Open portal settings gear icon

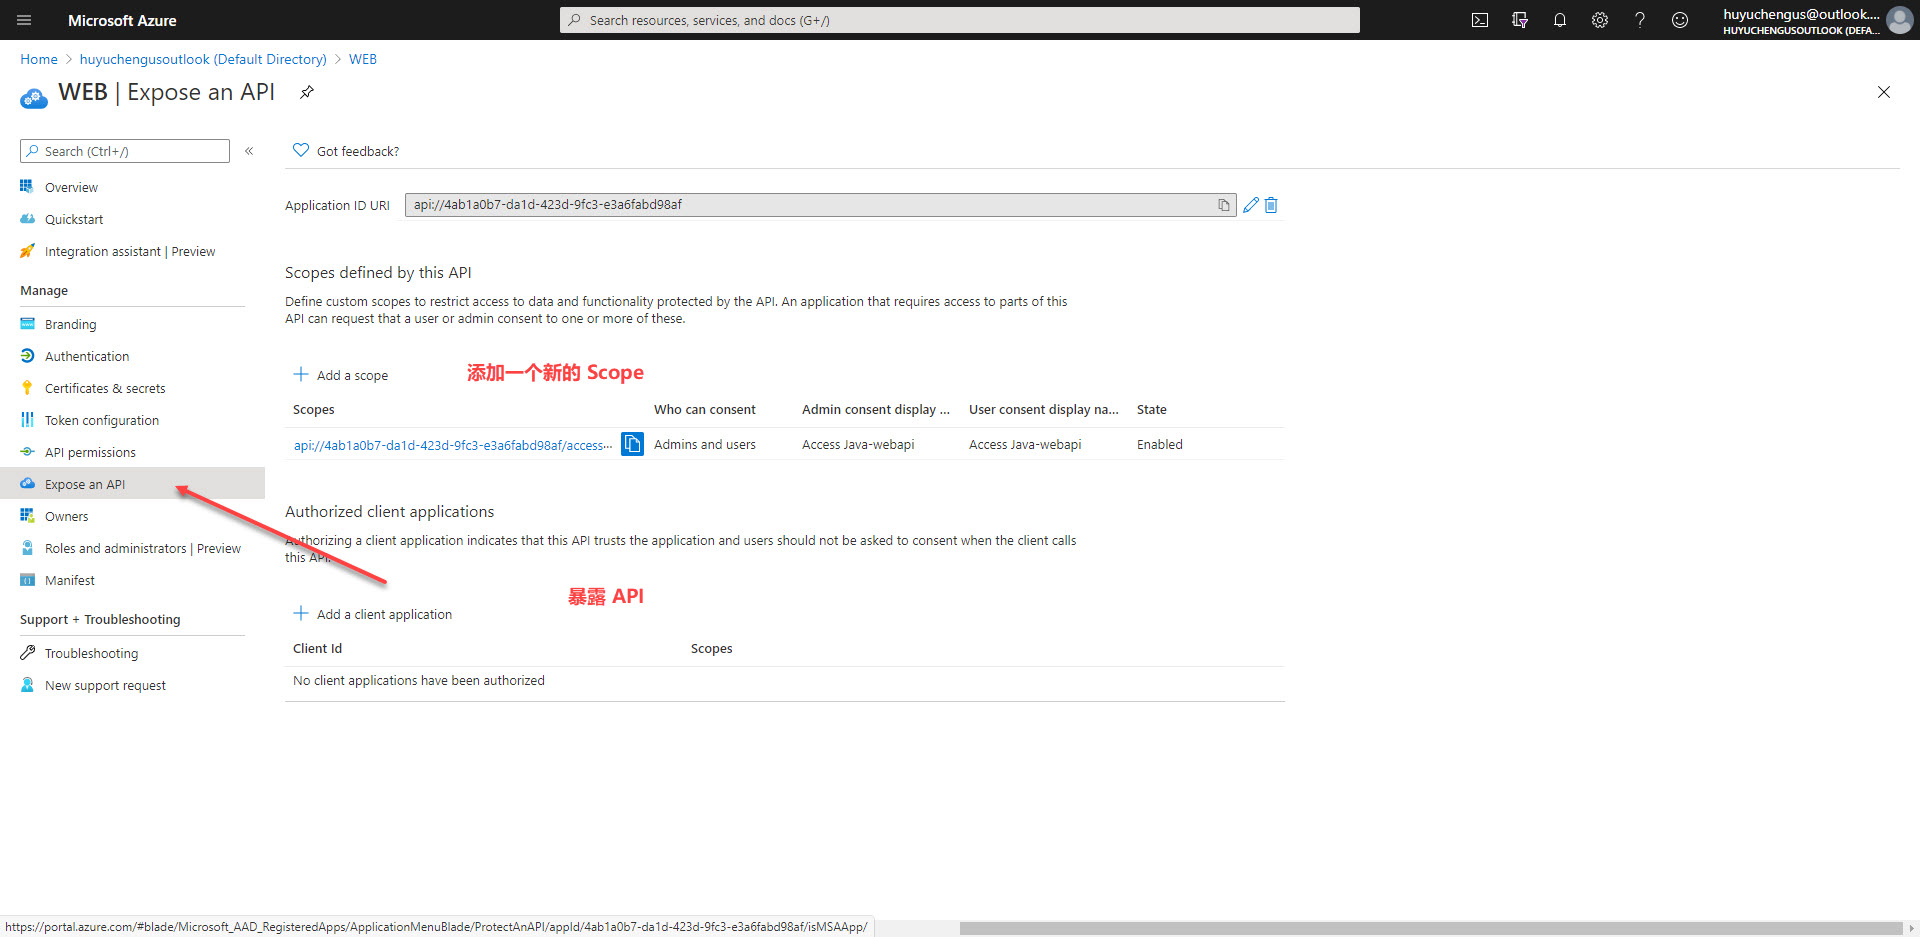tap(1600, 20)
